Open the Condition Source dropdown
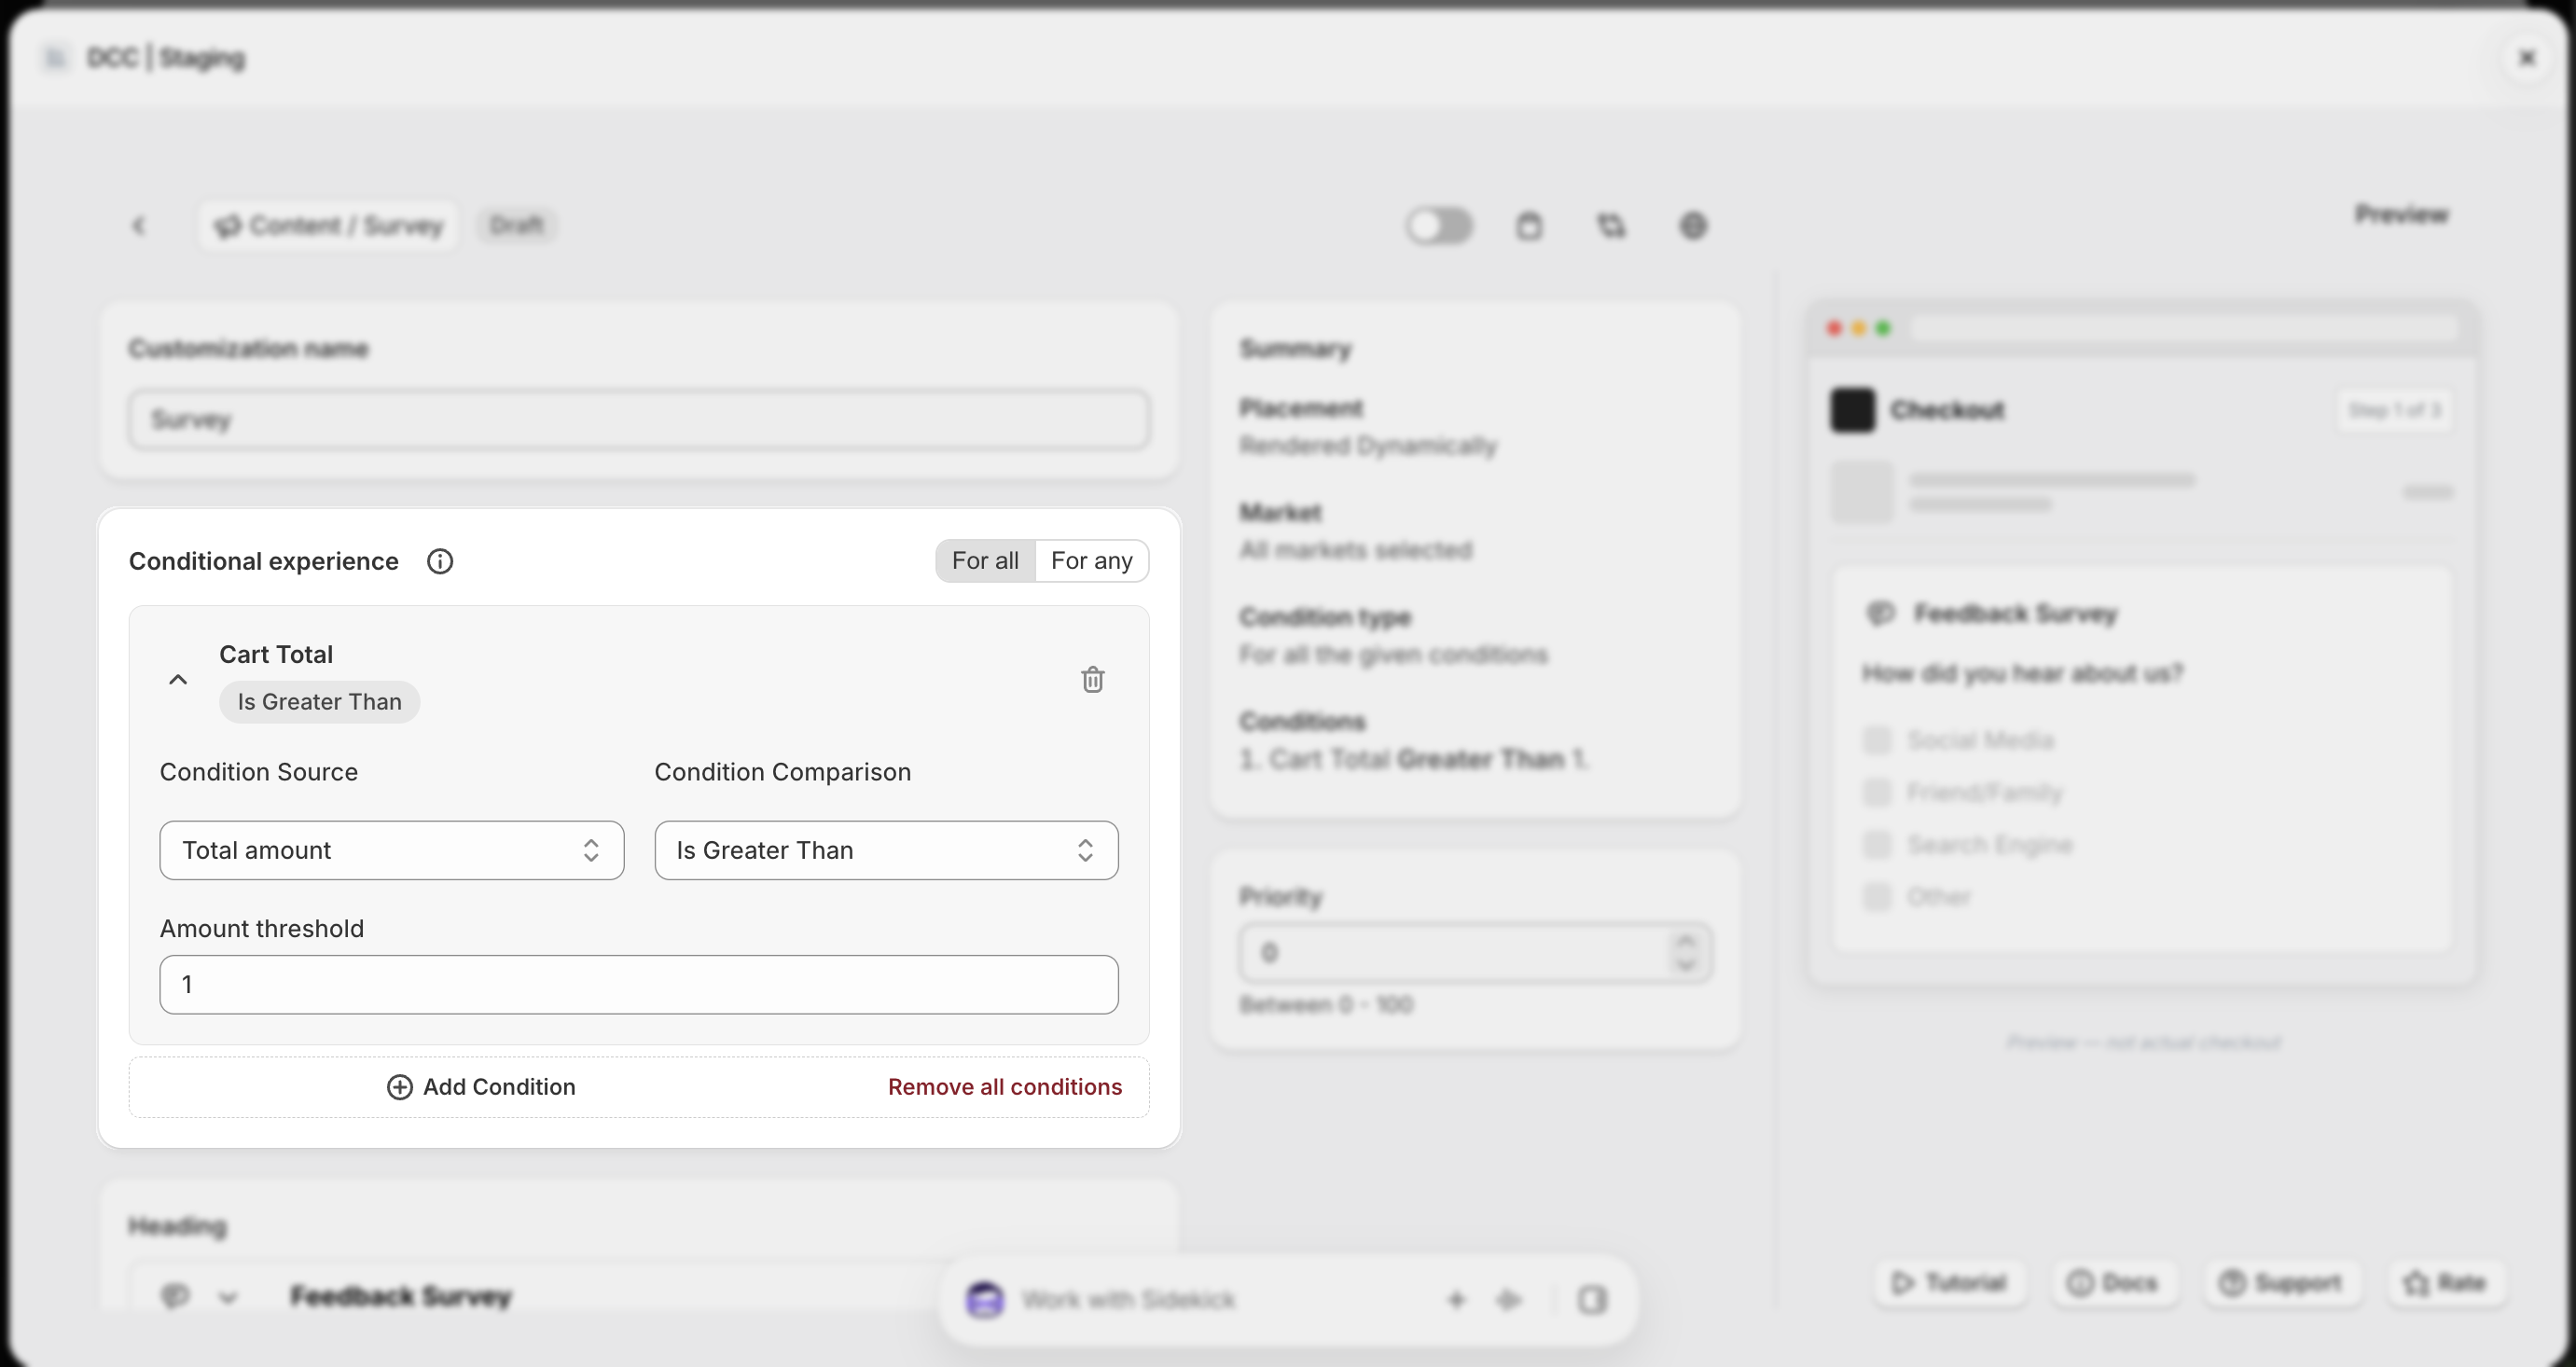The width and height of the screenshot is (2576, 1367). [x=392, y=850]
